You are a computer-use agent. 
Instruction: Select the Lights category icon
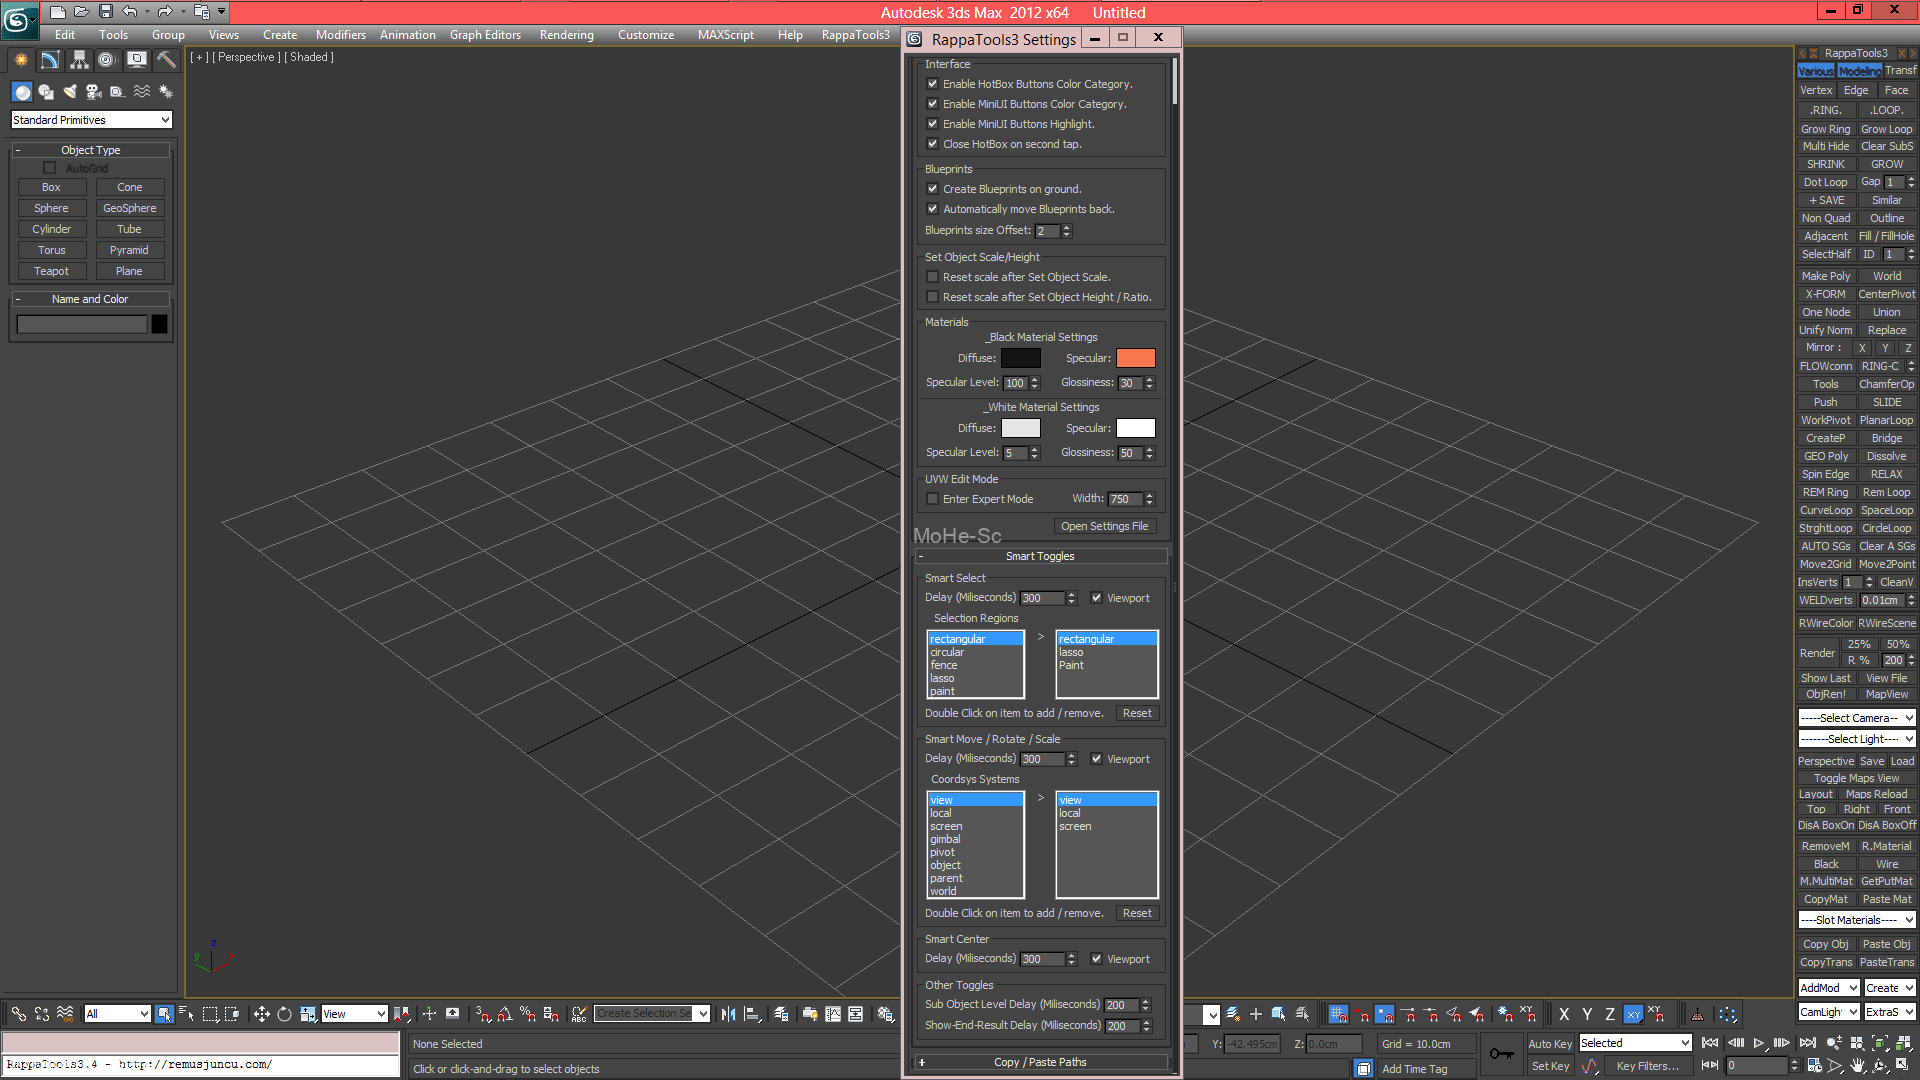(x=69, y=92)
